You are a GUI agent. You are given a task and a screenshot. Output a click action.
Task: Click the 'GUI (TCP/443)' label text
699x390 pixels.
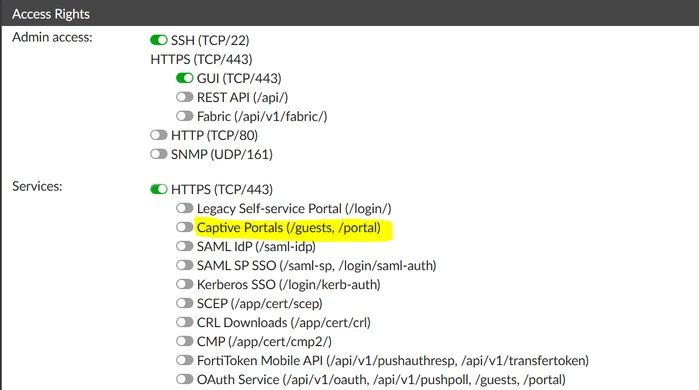[239, 78]
